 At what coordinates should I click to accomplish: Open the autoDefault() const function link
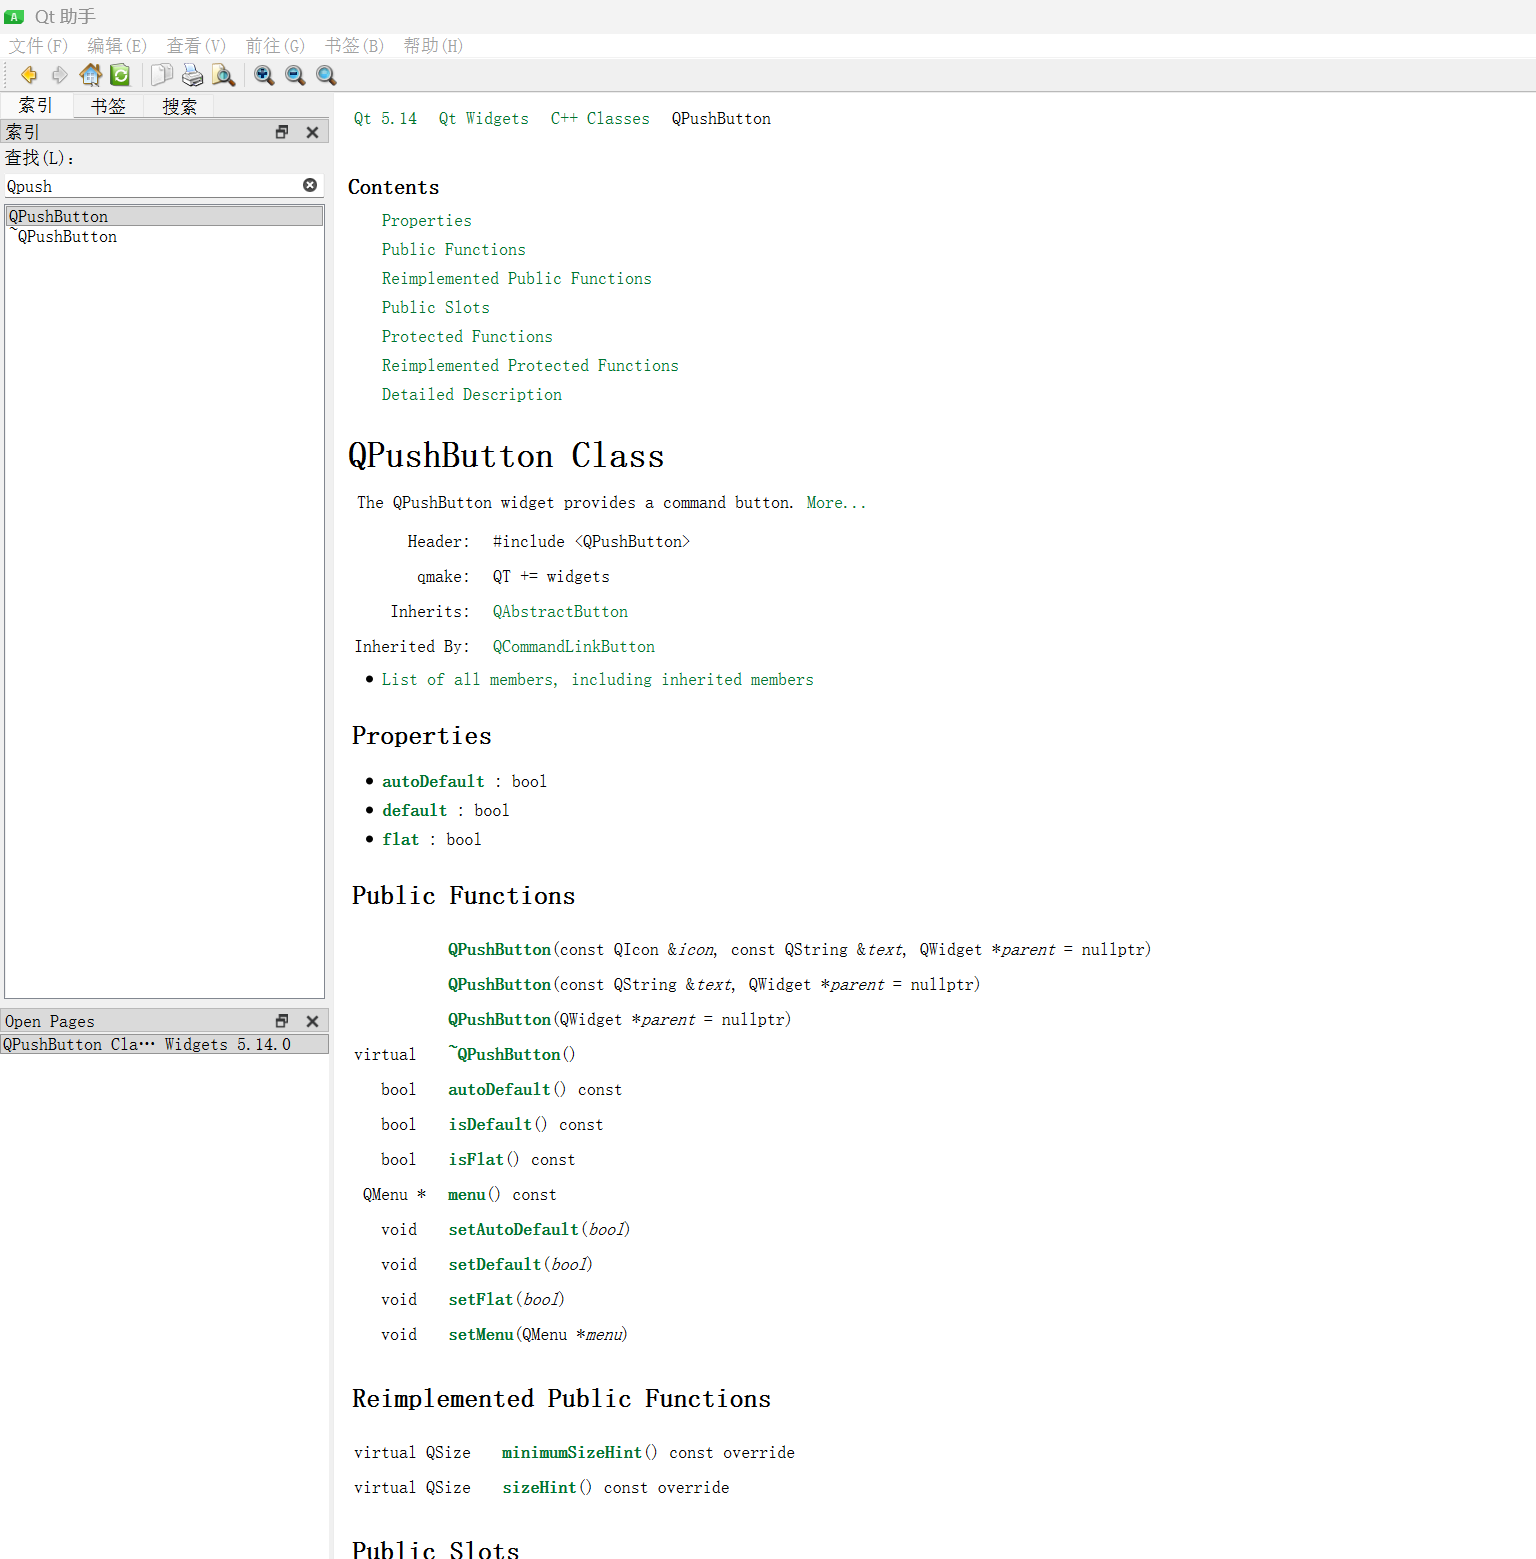pyautogui.click(x=499, y=1090)
